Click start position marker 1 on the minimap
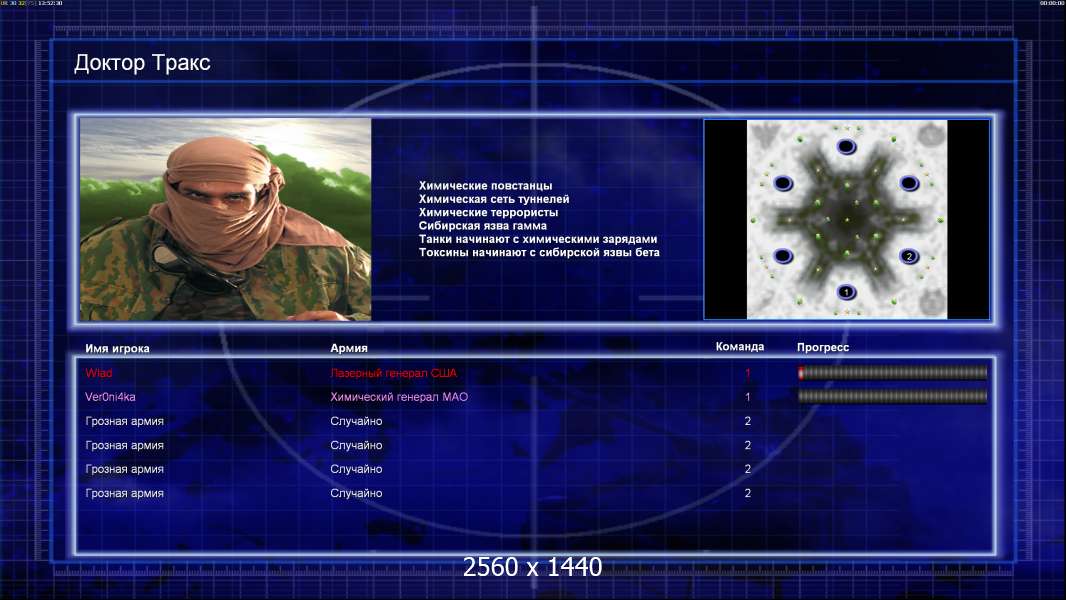 coord(846,292)
